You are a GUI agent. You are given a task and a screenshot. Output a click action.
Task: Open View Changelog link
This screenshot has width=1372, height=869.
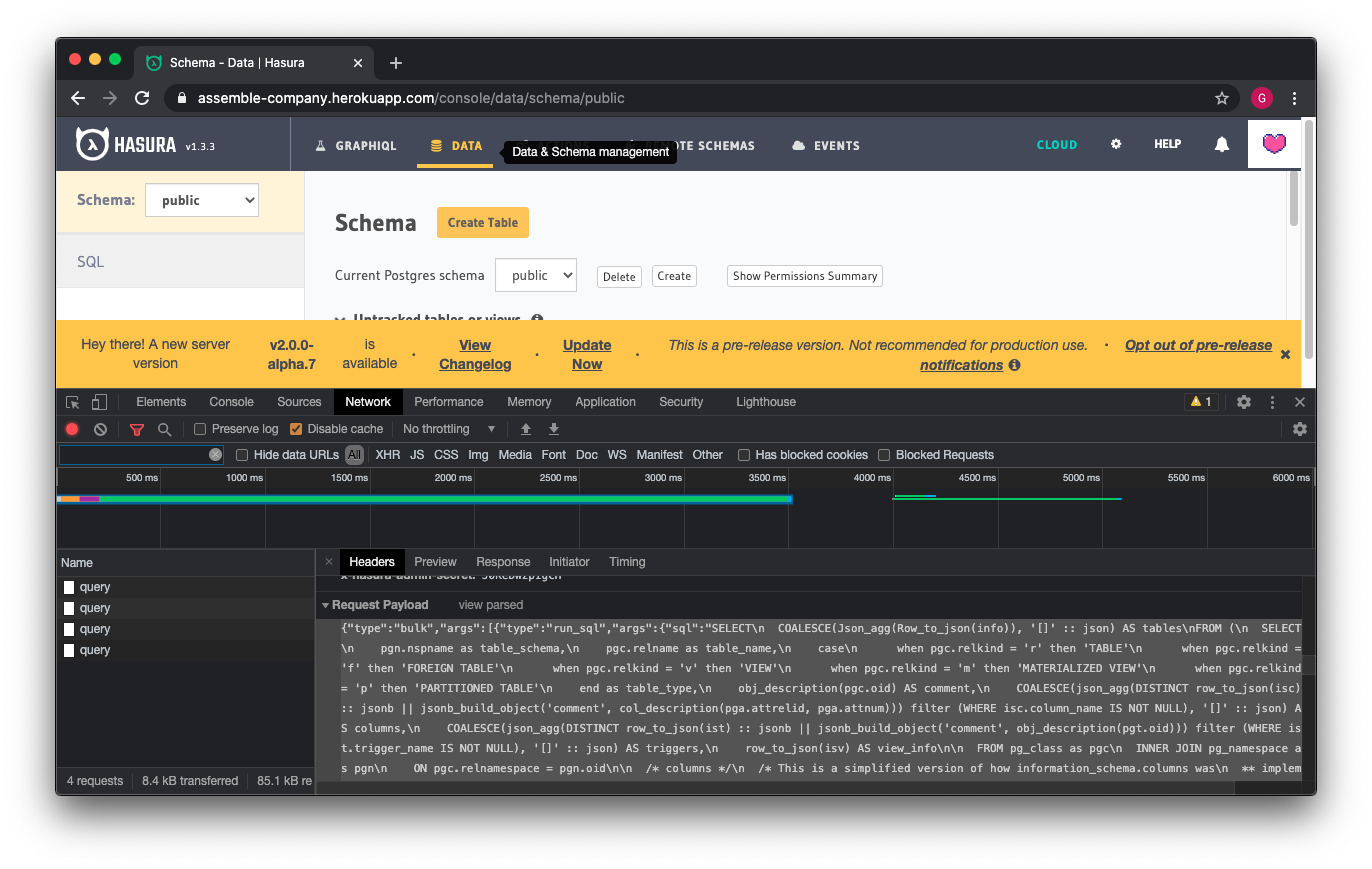tap(475, 354)
